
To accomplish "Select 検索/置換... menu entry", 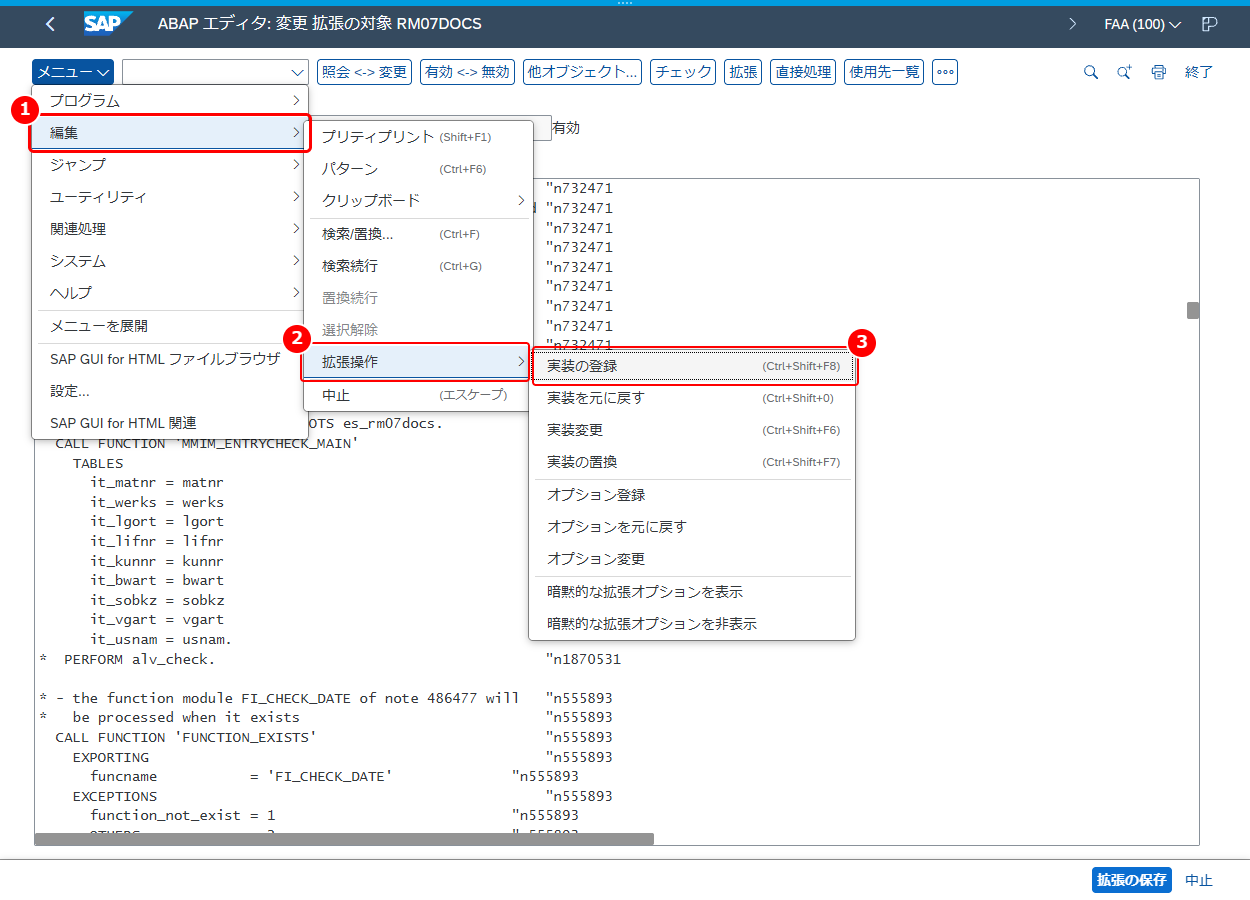I will tap(418, 234).
